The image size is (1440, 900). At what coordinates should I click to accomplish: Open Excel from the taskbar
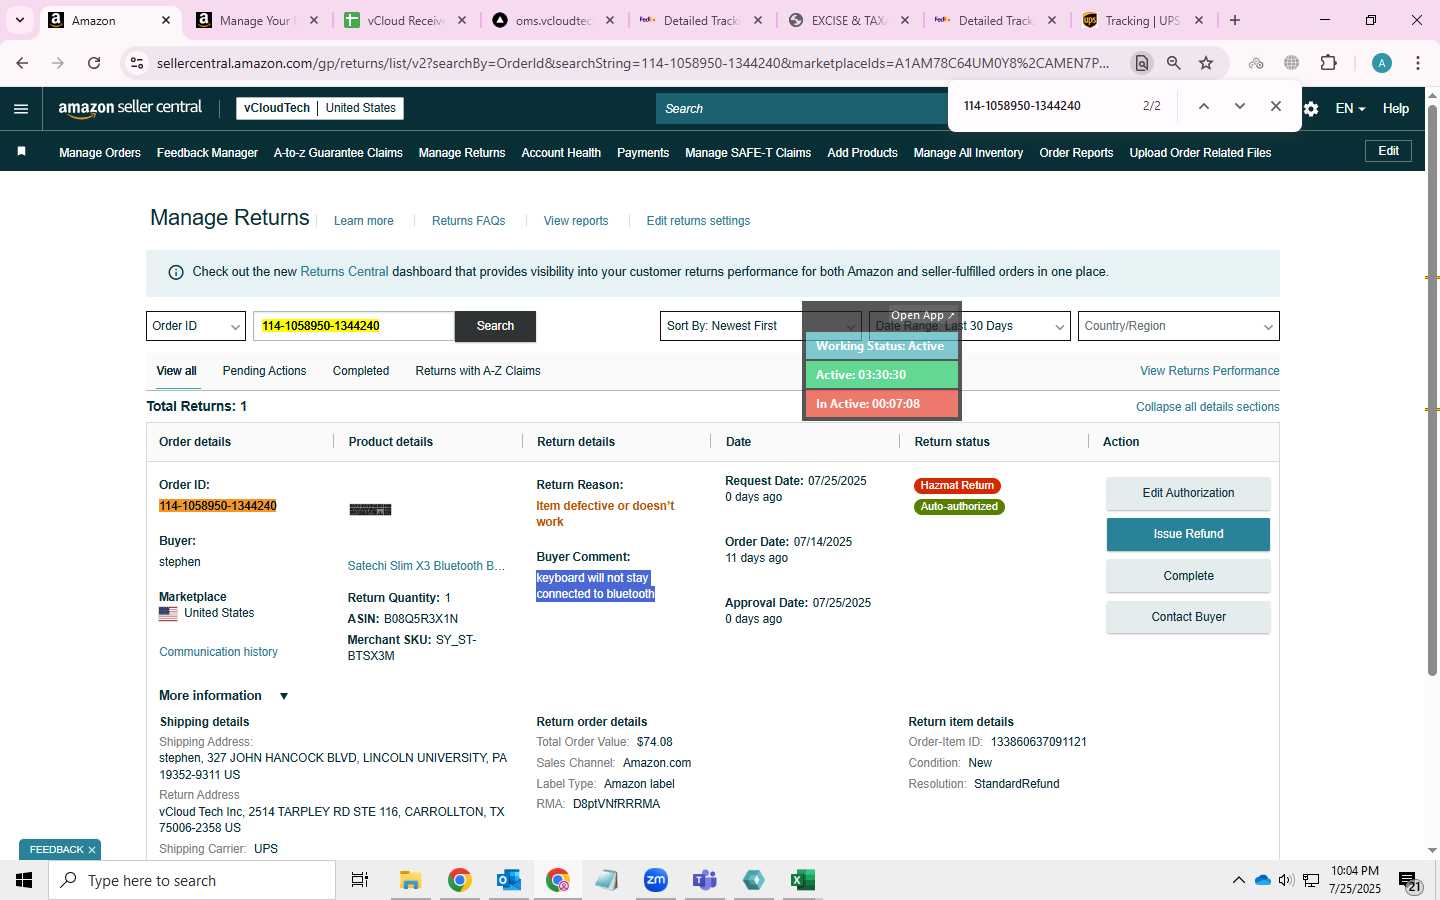pos(802,880)
